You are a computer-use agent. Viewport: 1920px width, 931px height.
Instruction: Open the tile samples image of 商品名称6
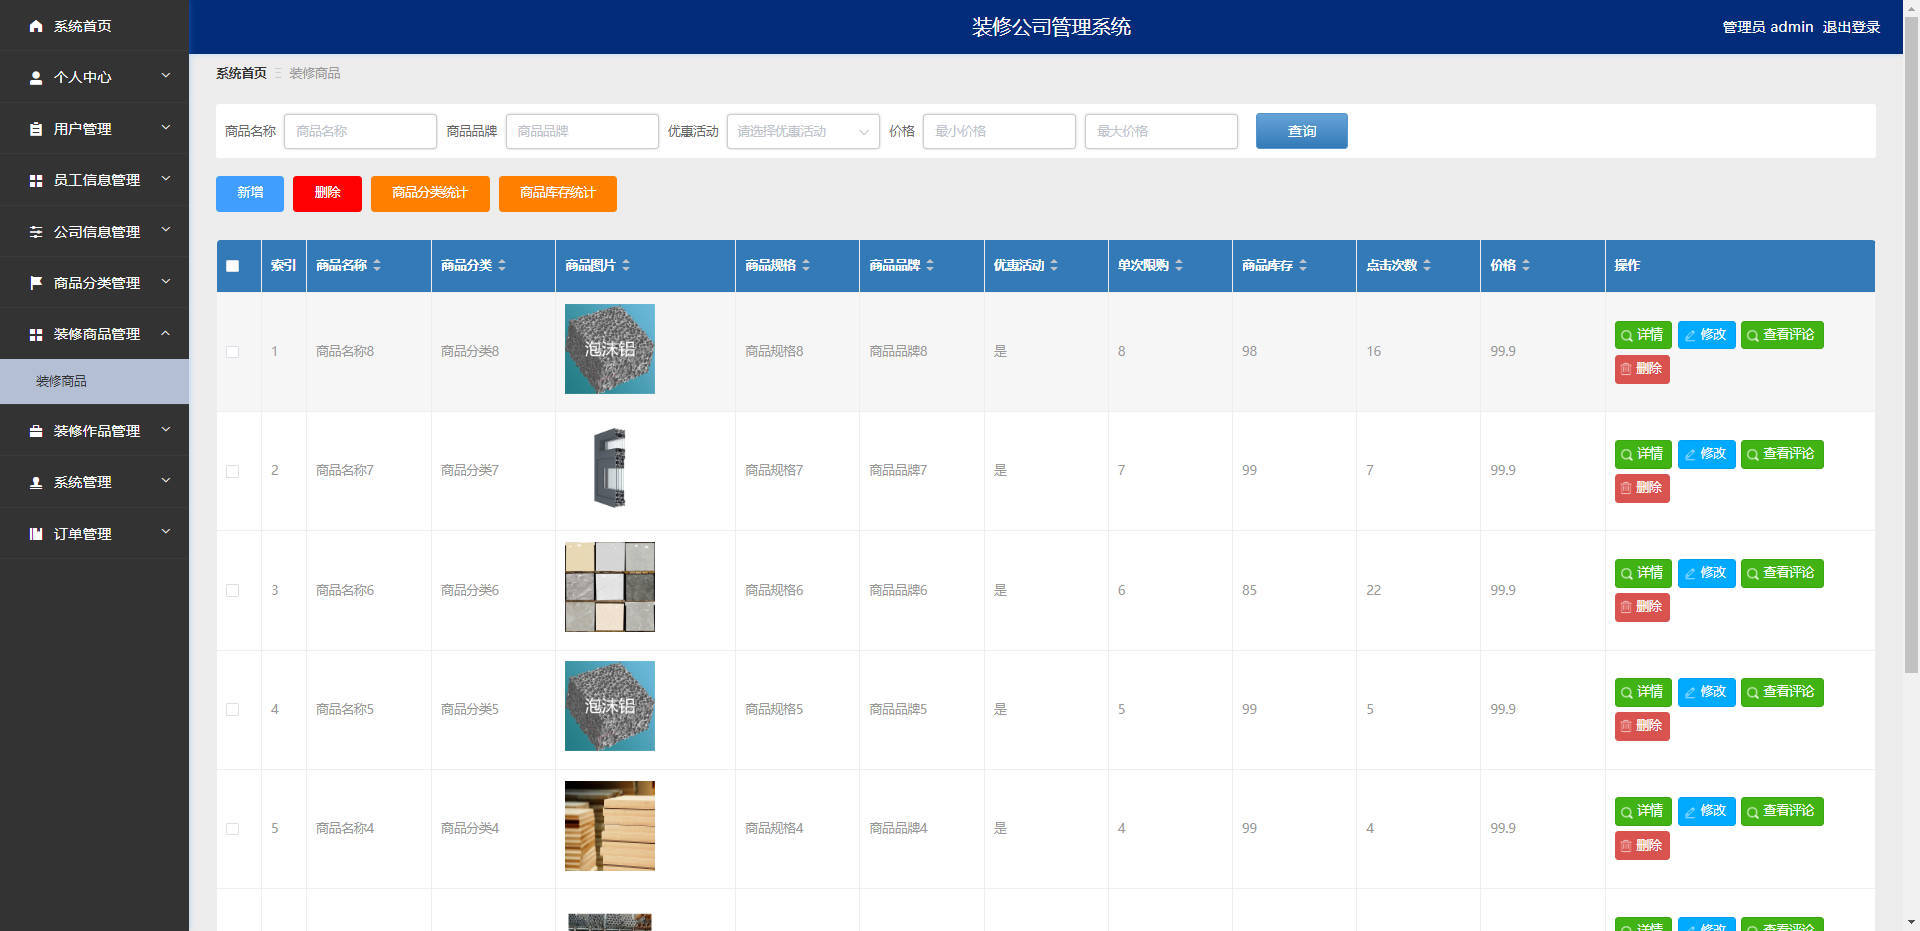610,587
